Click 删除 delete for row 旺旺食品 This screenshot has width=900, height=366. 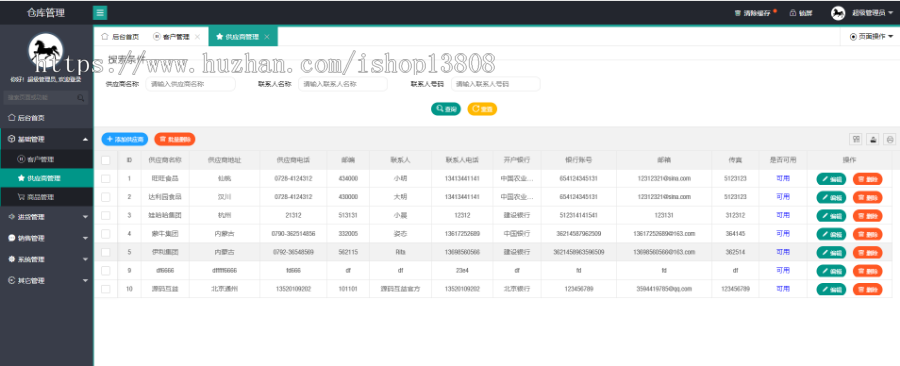(867, 179)
